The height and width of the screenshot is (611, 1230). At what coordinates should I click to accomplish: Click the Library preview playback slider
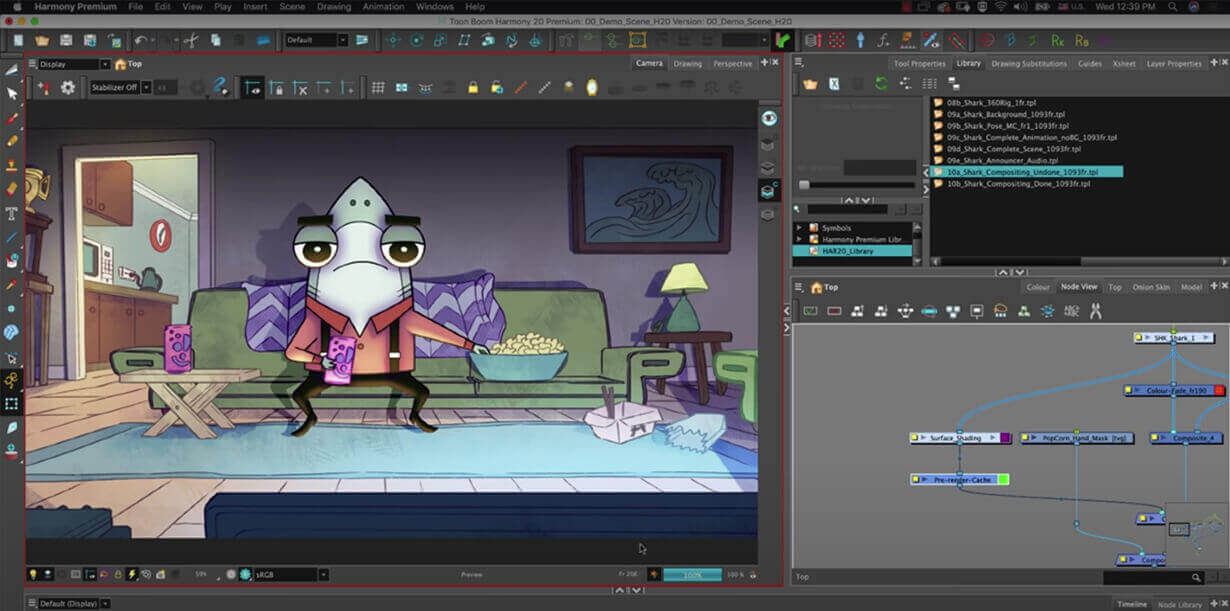point(856,185)
